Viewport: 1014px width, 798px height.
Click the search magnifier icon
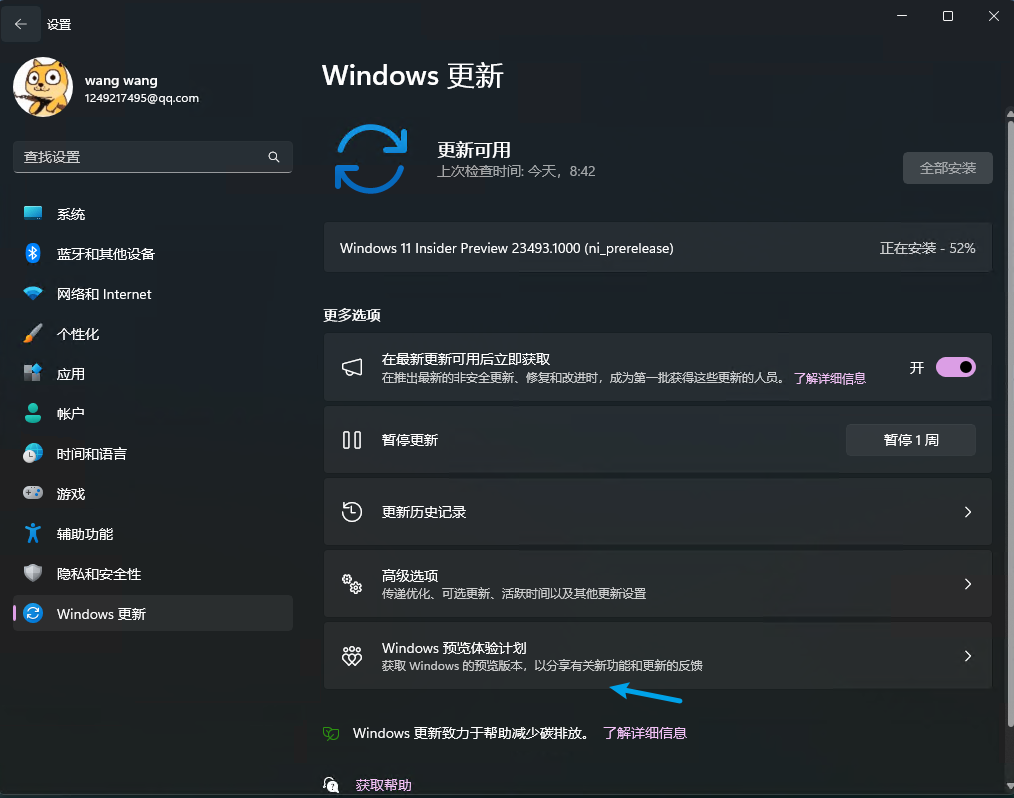pos(274,157)
